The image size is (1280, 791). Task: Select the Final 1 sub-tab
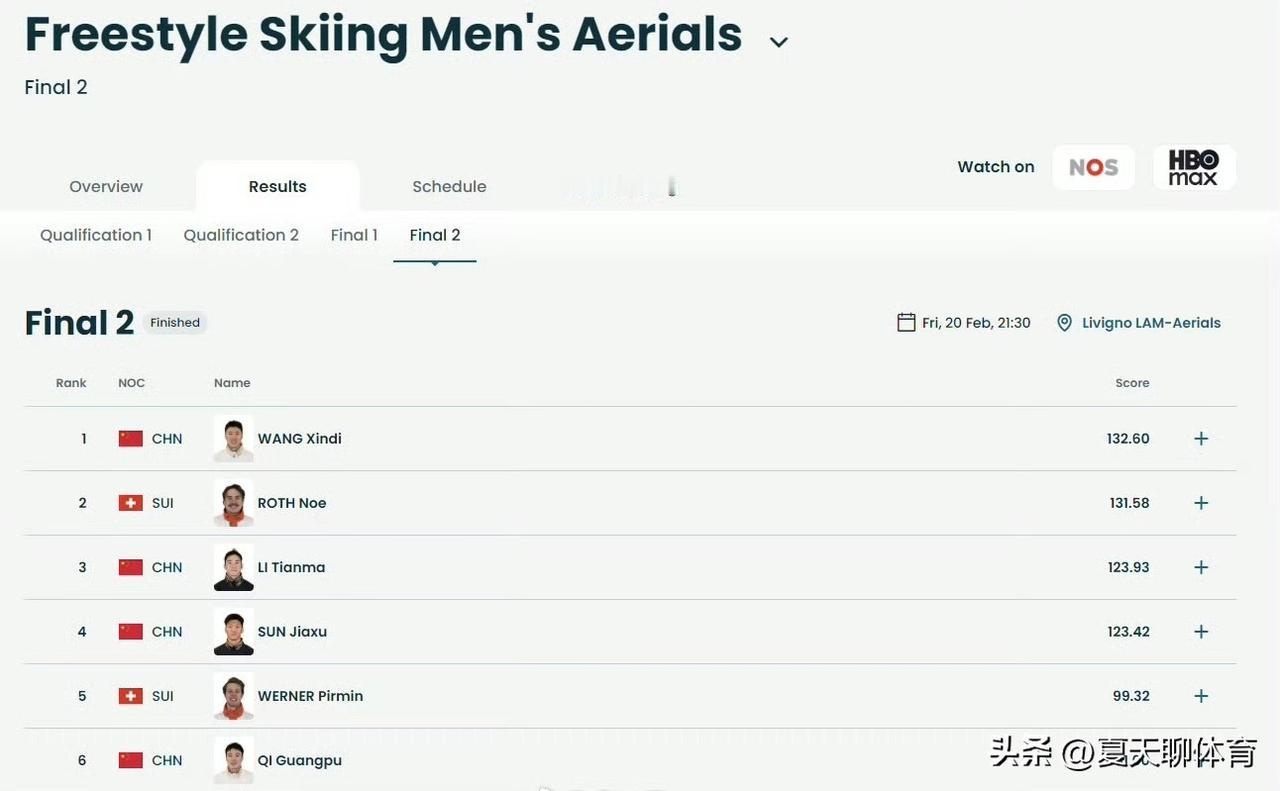click(354, 235)
